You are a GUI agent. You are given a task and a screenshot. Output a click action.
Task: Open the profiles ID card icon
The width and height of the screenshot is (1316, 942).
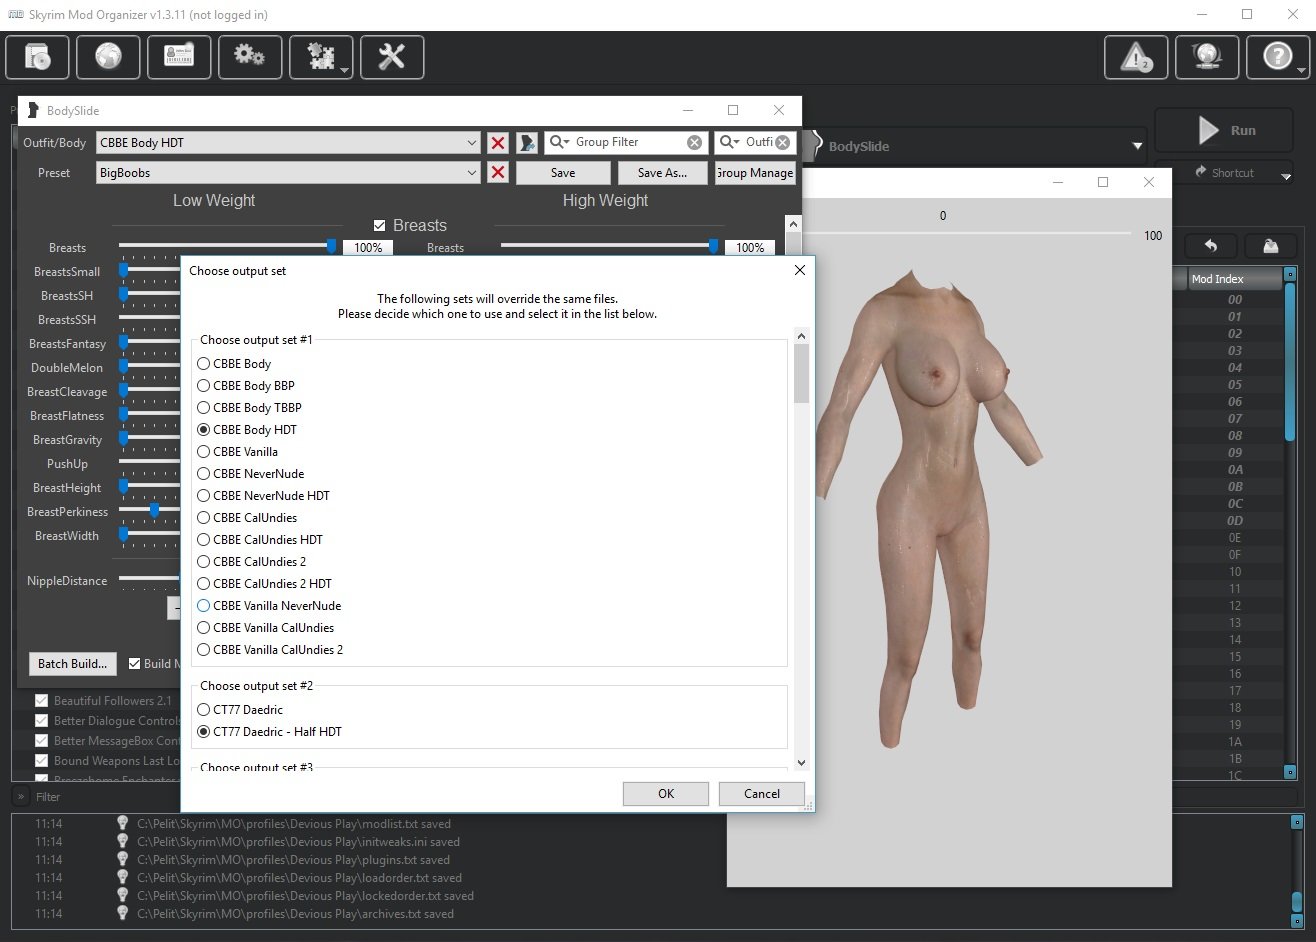click(x=179, y=57)
